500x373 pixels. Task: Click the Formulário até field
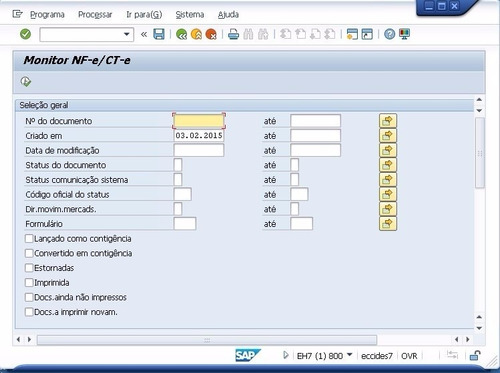301,223
